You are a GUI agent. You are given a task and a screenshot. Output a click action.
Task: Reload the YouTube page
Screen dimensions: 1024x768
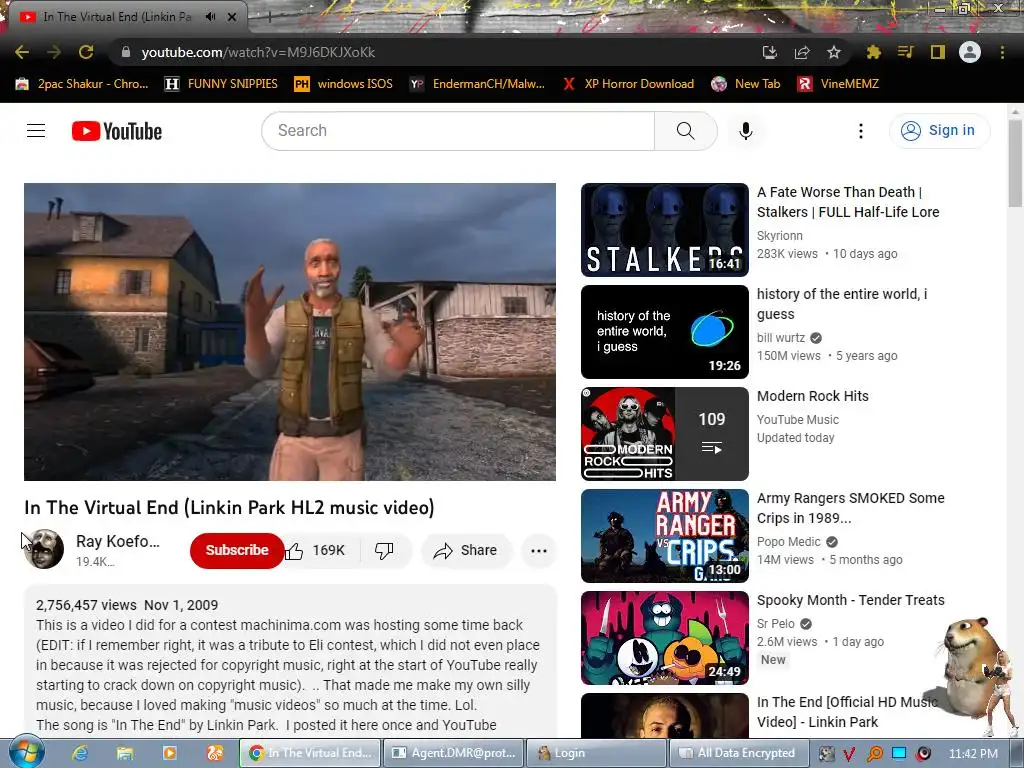[x=86, y=52]
